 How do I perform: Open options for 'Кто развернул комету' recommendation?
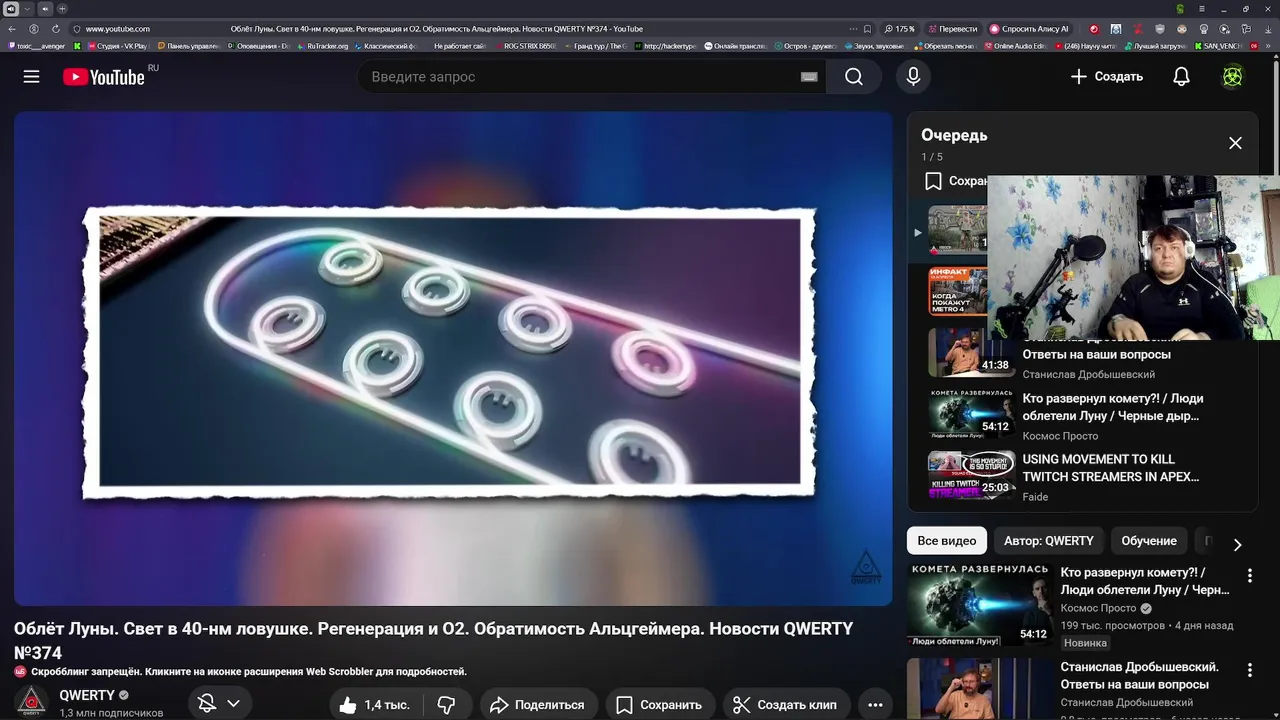coord(1249,576)
